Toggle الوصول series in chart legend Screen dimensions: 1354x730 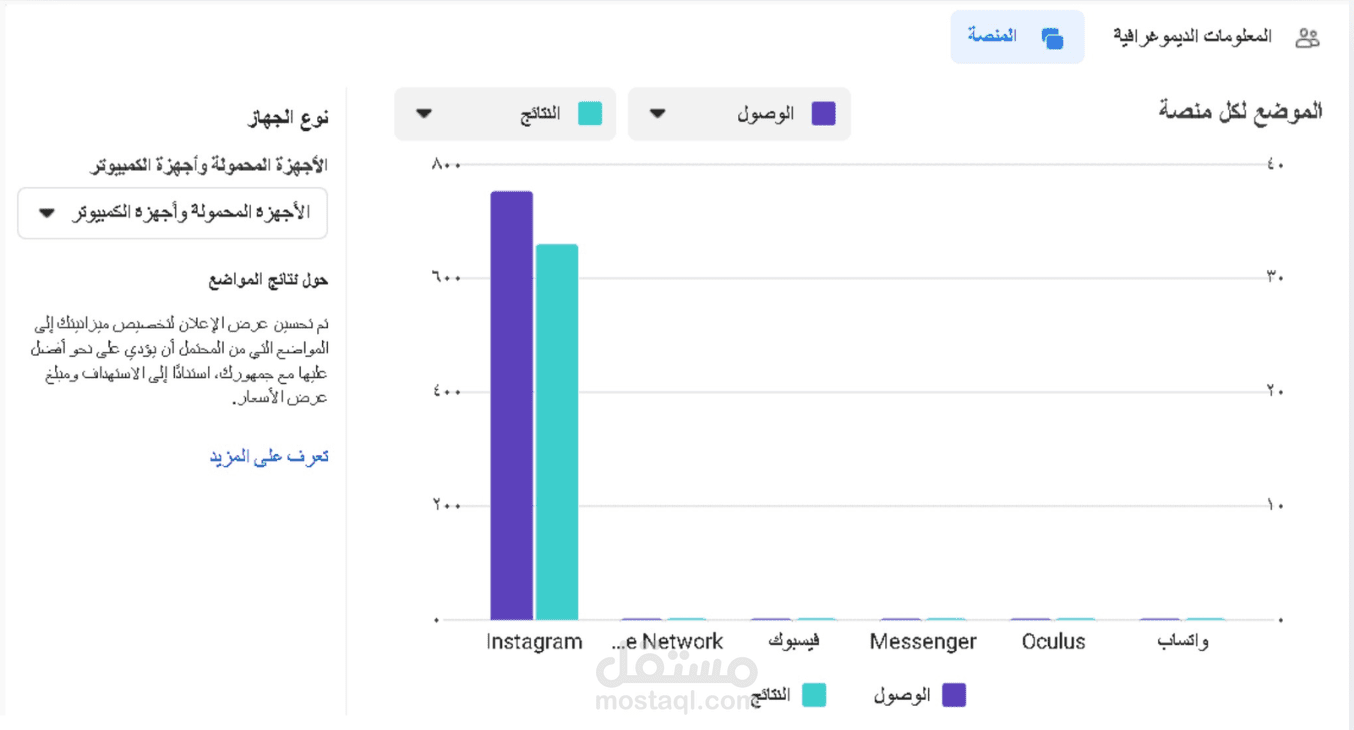[920, 695]
